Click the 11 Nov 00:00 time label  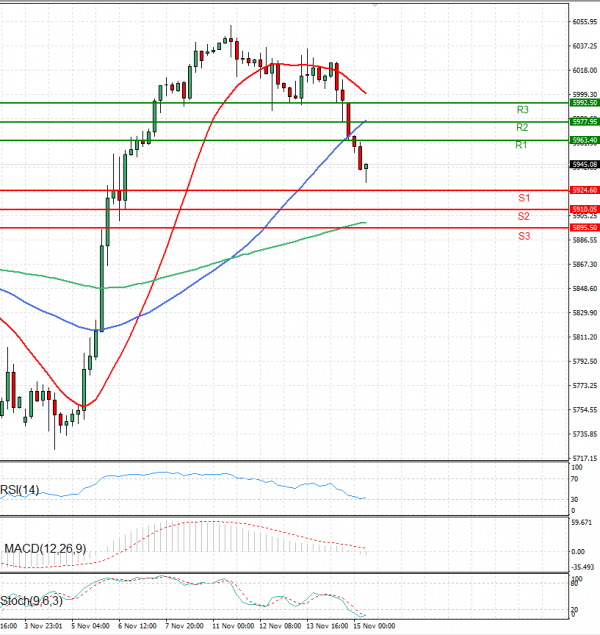233,626
